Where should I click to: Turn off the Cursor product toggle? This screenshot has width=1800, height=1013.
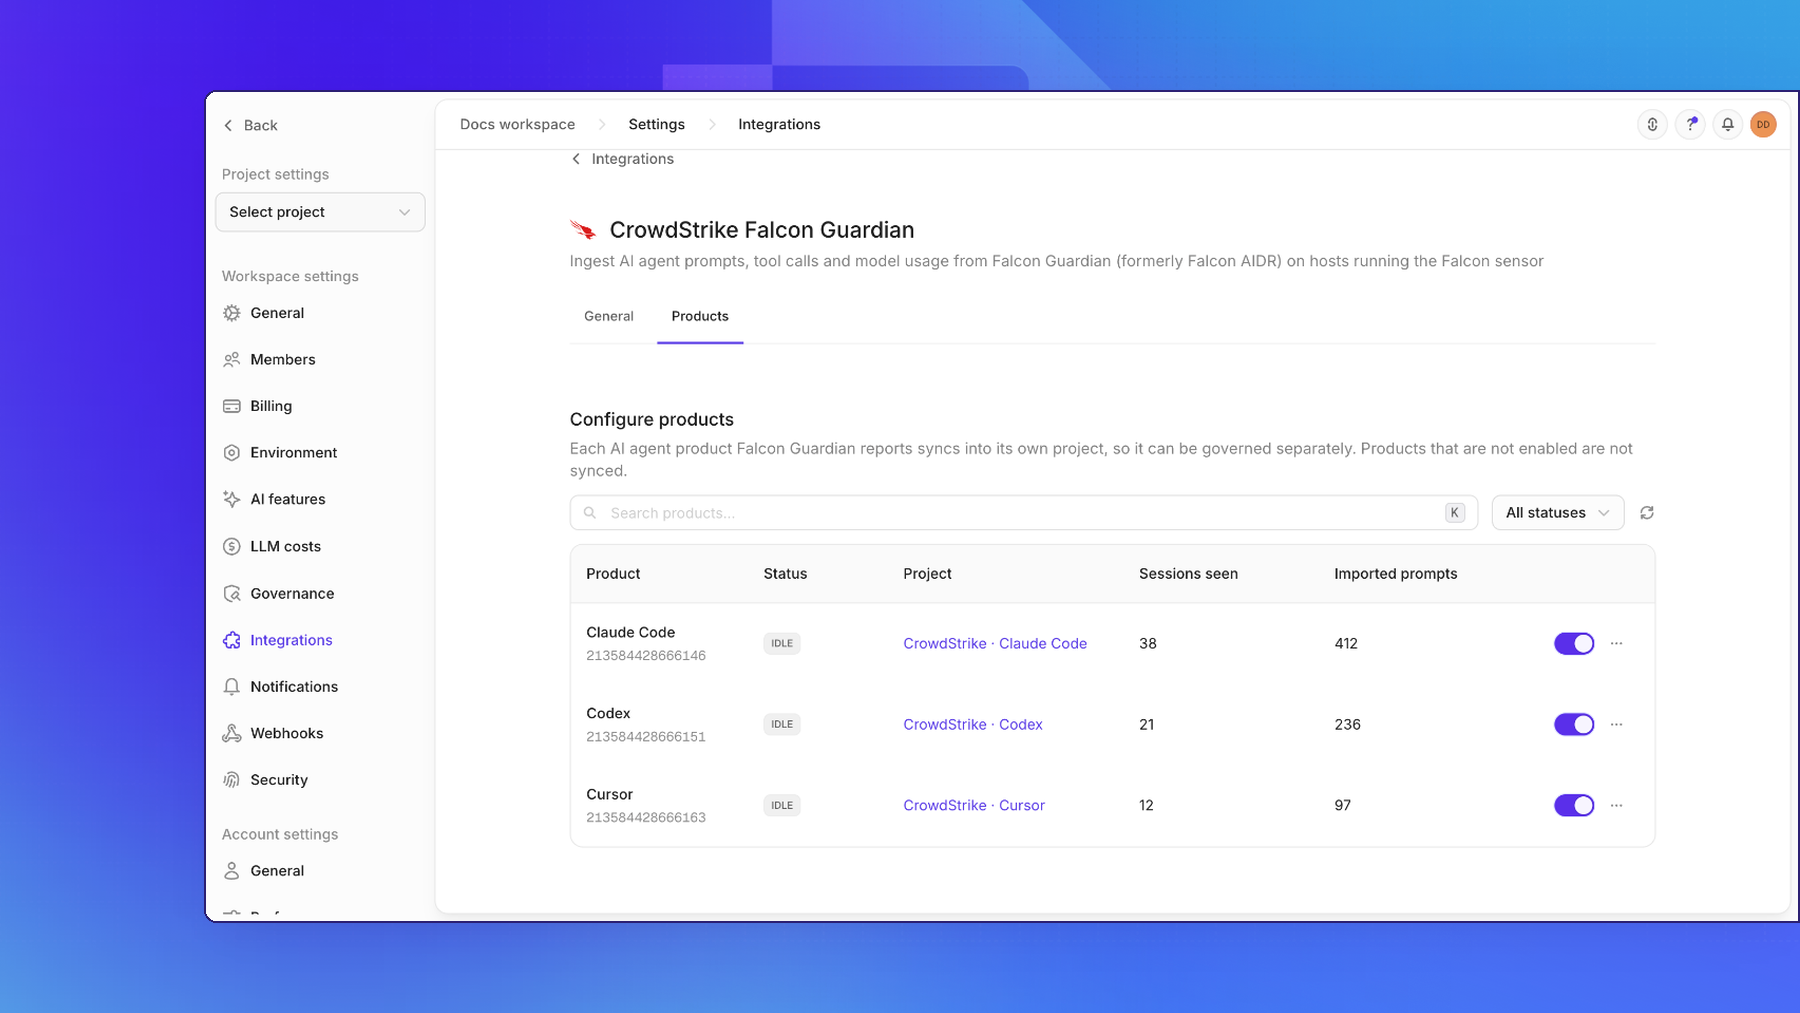pyautogui.click(x=1574, y=805)
